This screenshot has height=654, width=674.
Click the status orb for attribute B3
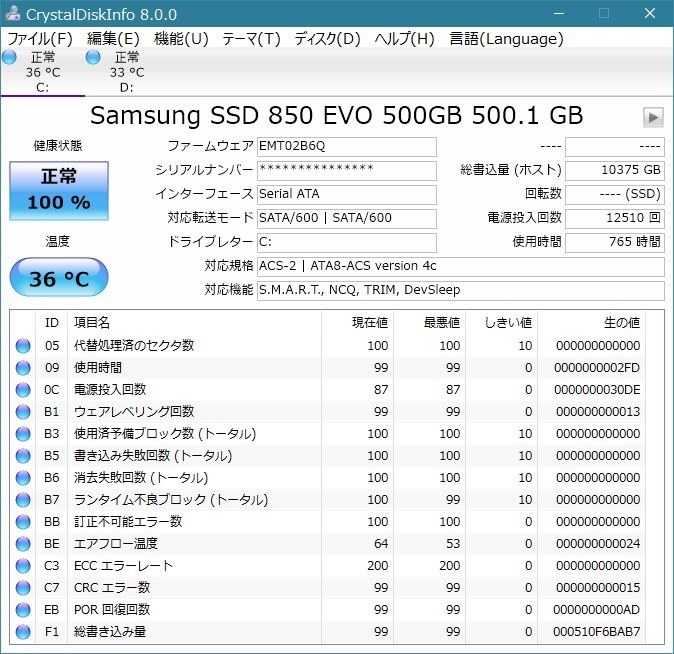tap(23, 433)
